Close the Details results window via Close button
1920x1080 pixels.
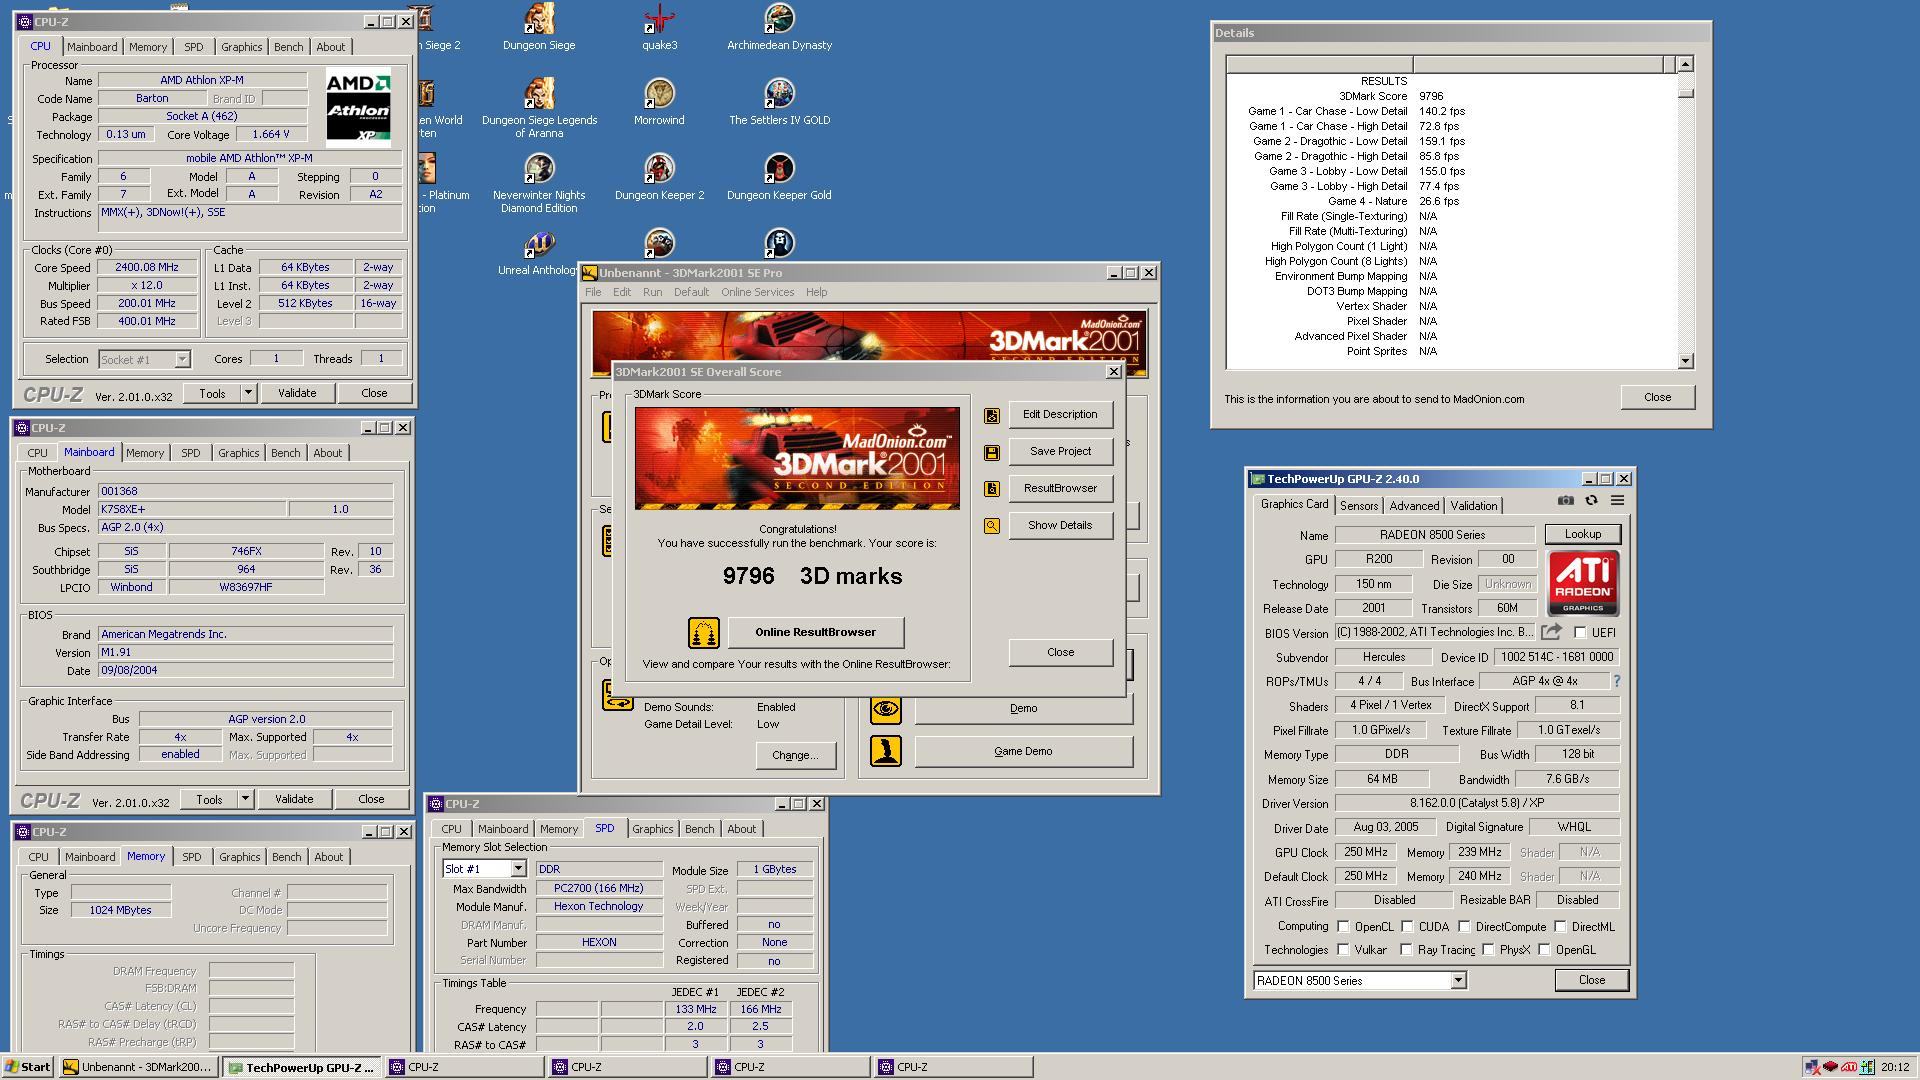[x=1657, y=397]
